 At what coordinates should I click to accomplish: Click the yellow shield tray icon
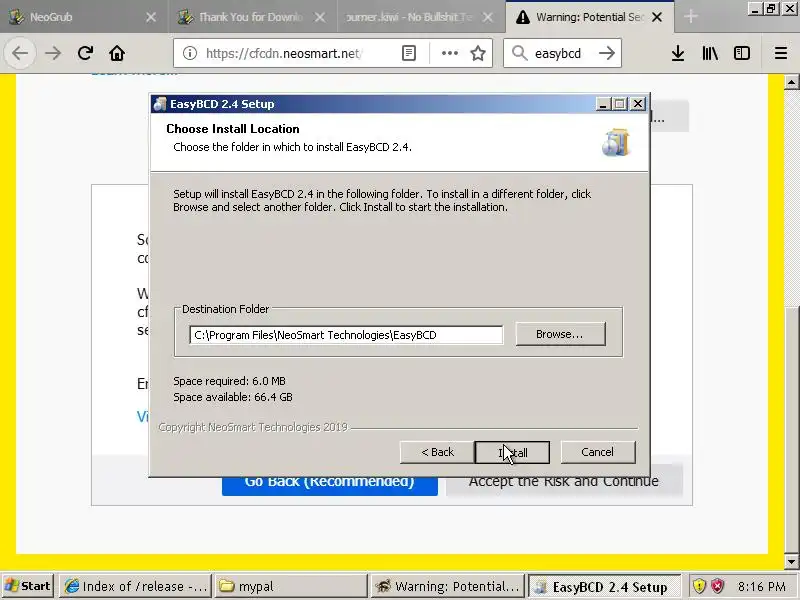click(699, 586)
